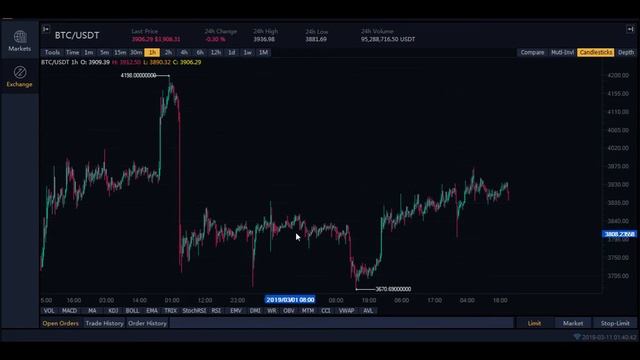Click the 24h High value 3936.98
The image size is (640, 360).
point(264,40)
